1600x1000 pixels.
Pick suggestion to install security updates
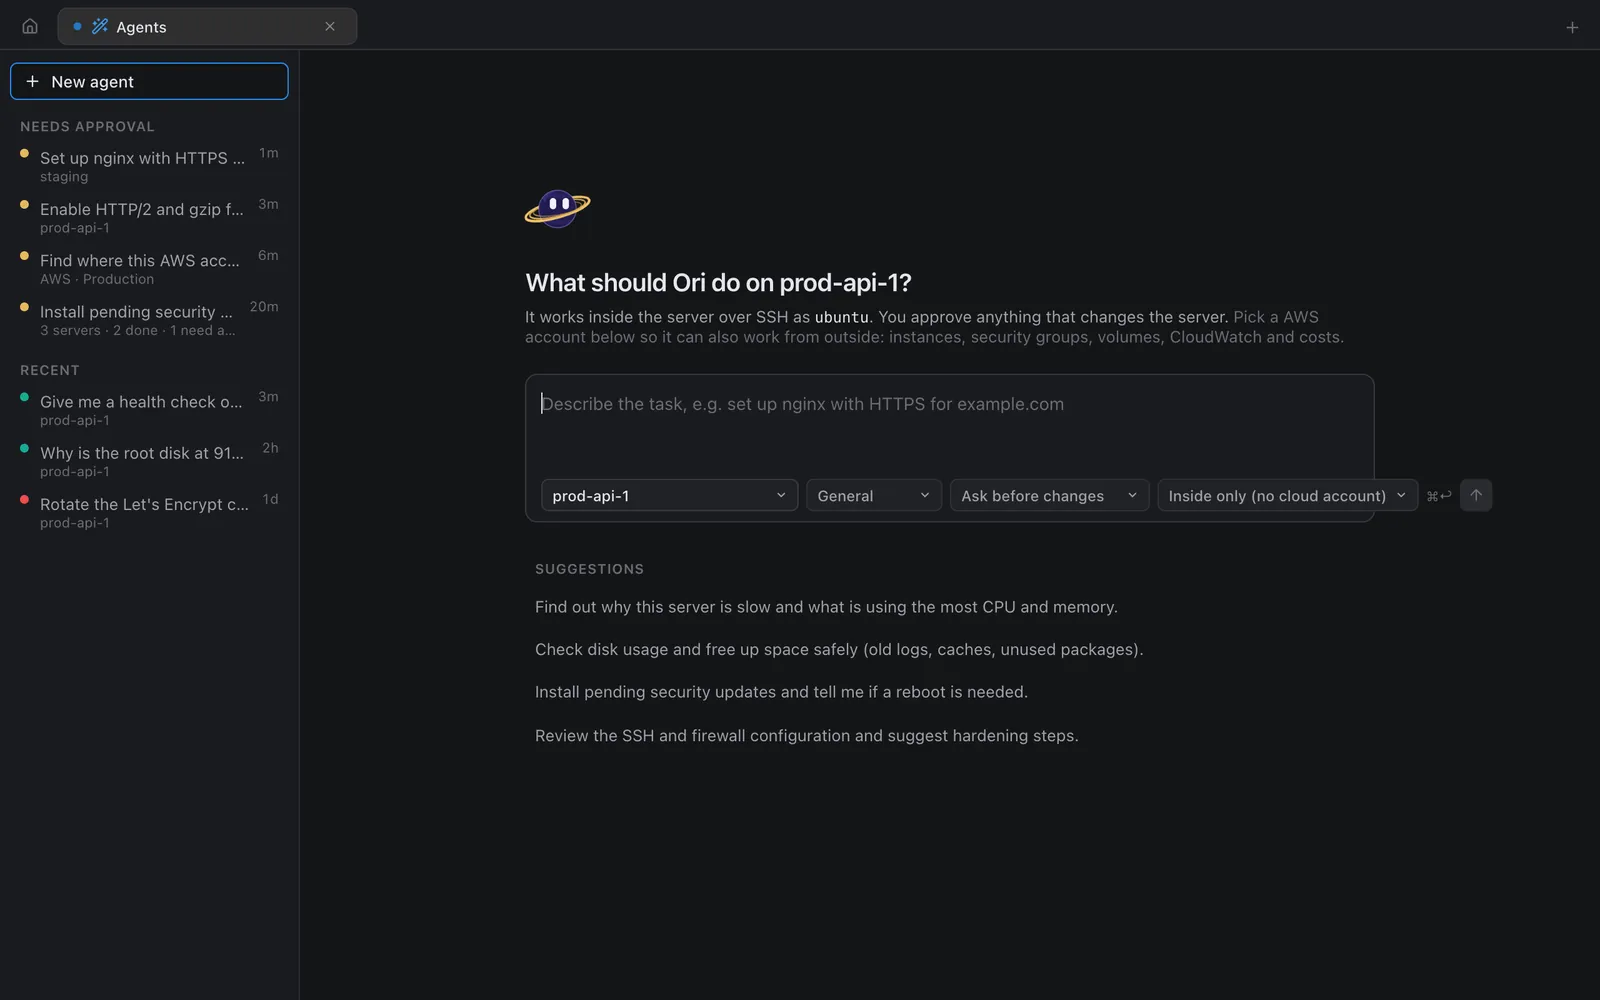(781, 692)
